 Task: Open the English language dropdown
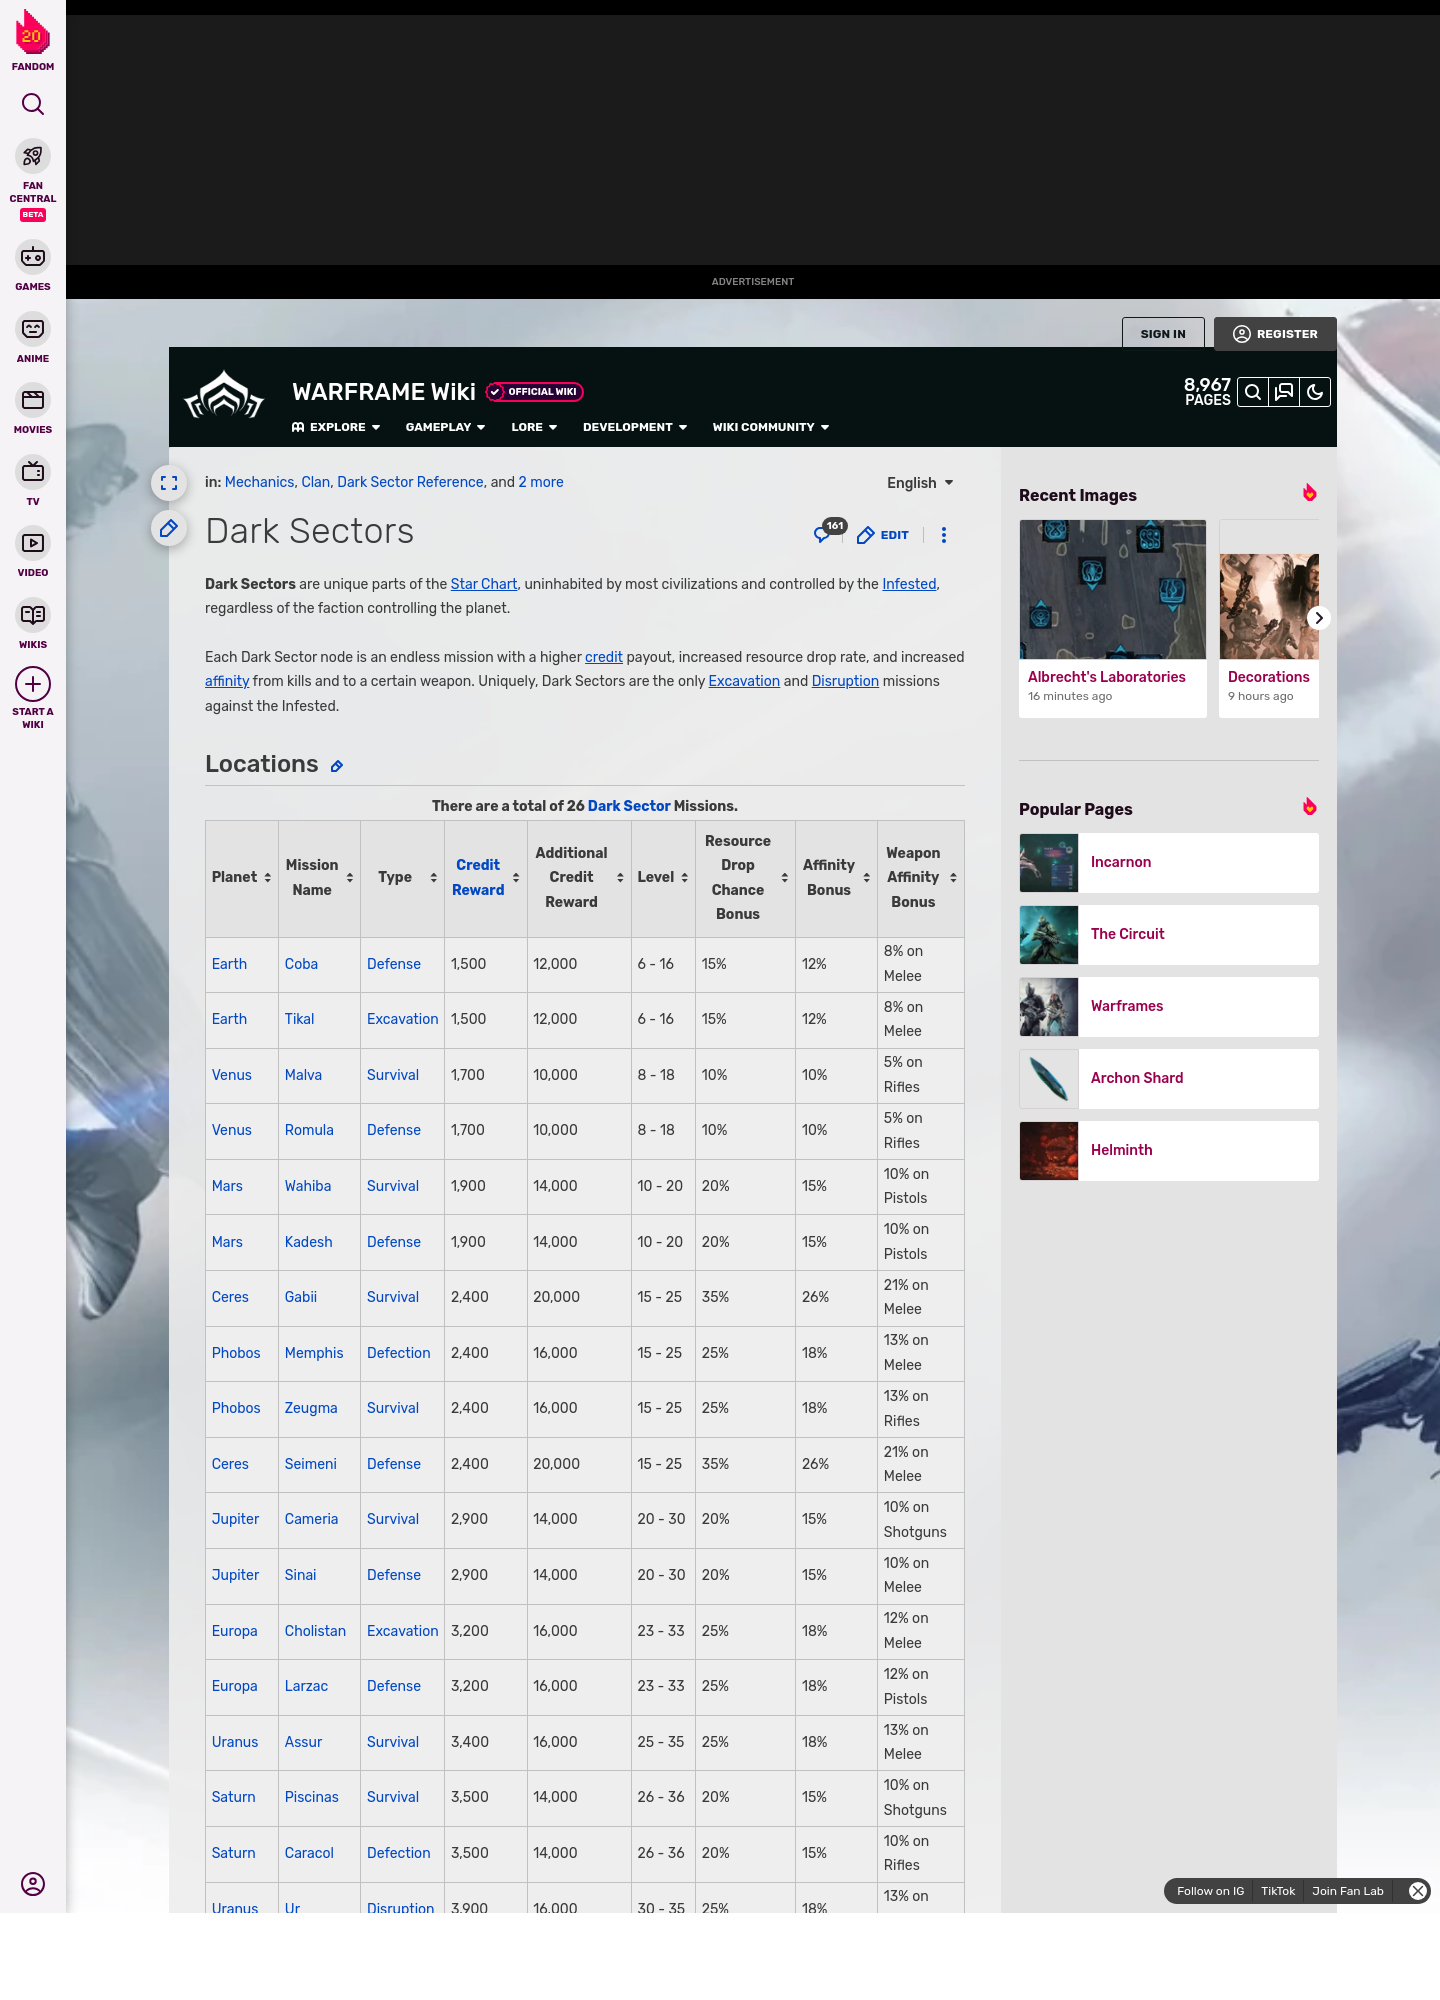920,483
